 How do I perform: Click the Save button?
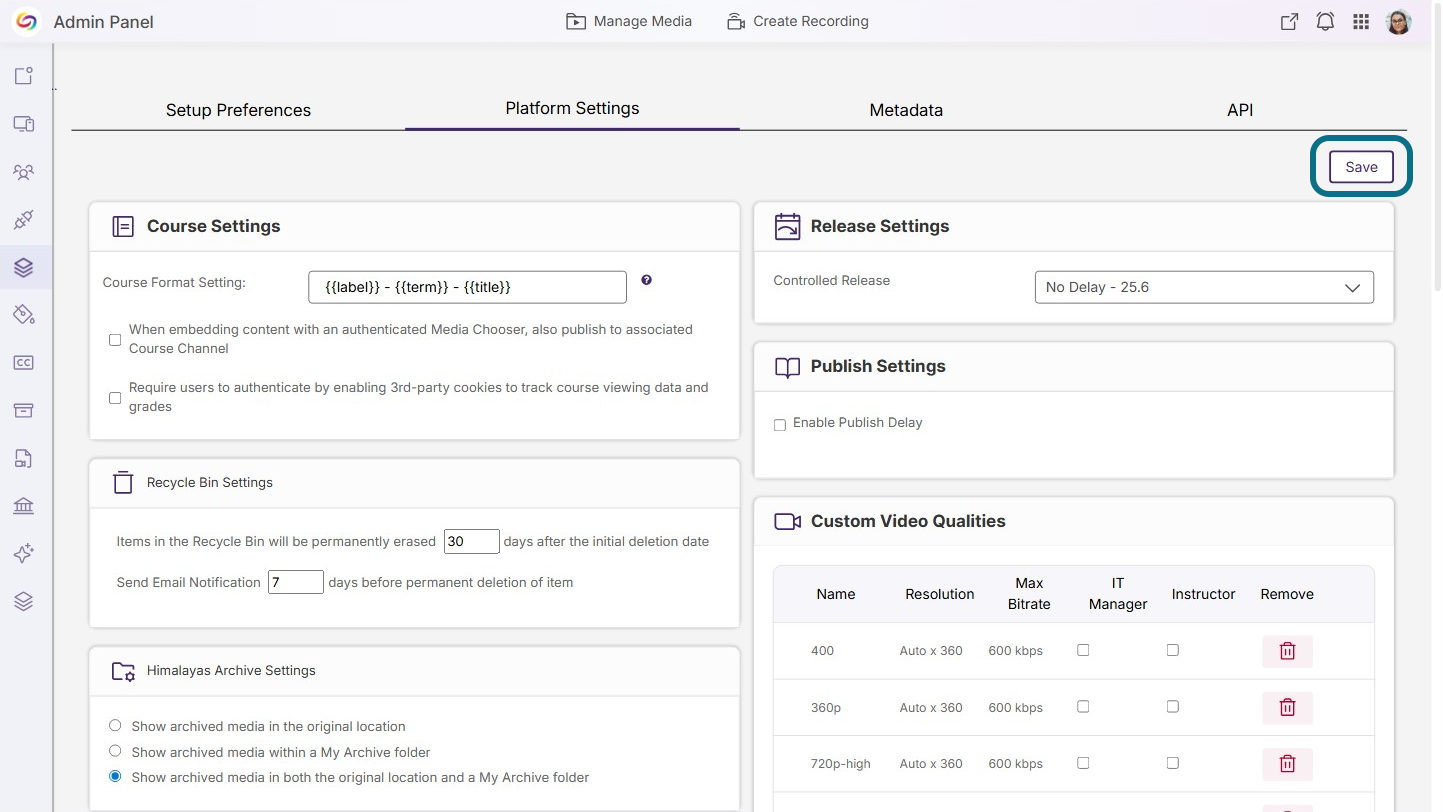tap(1361, 167)
